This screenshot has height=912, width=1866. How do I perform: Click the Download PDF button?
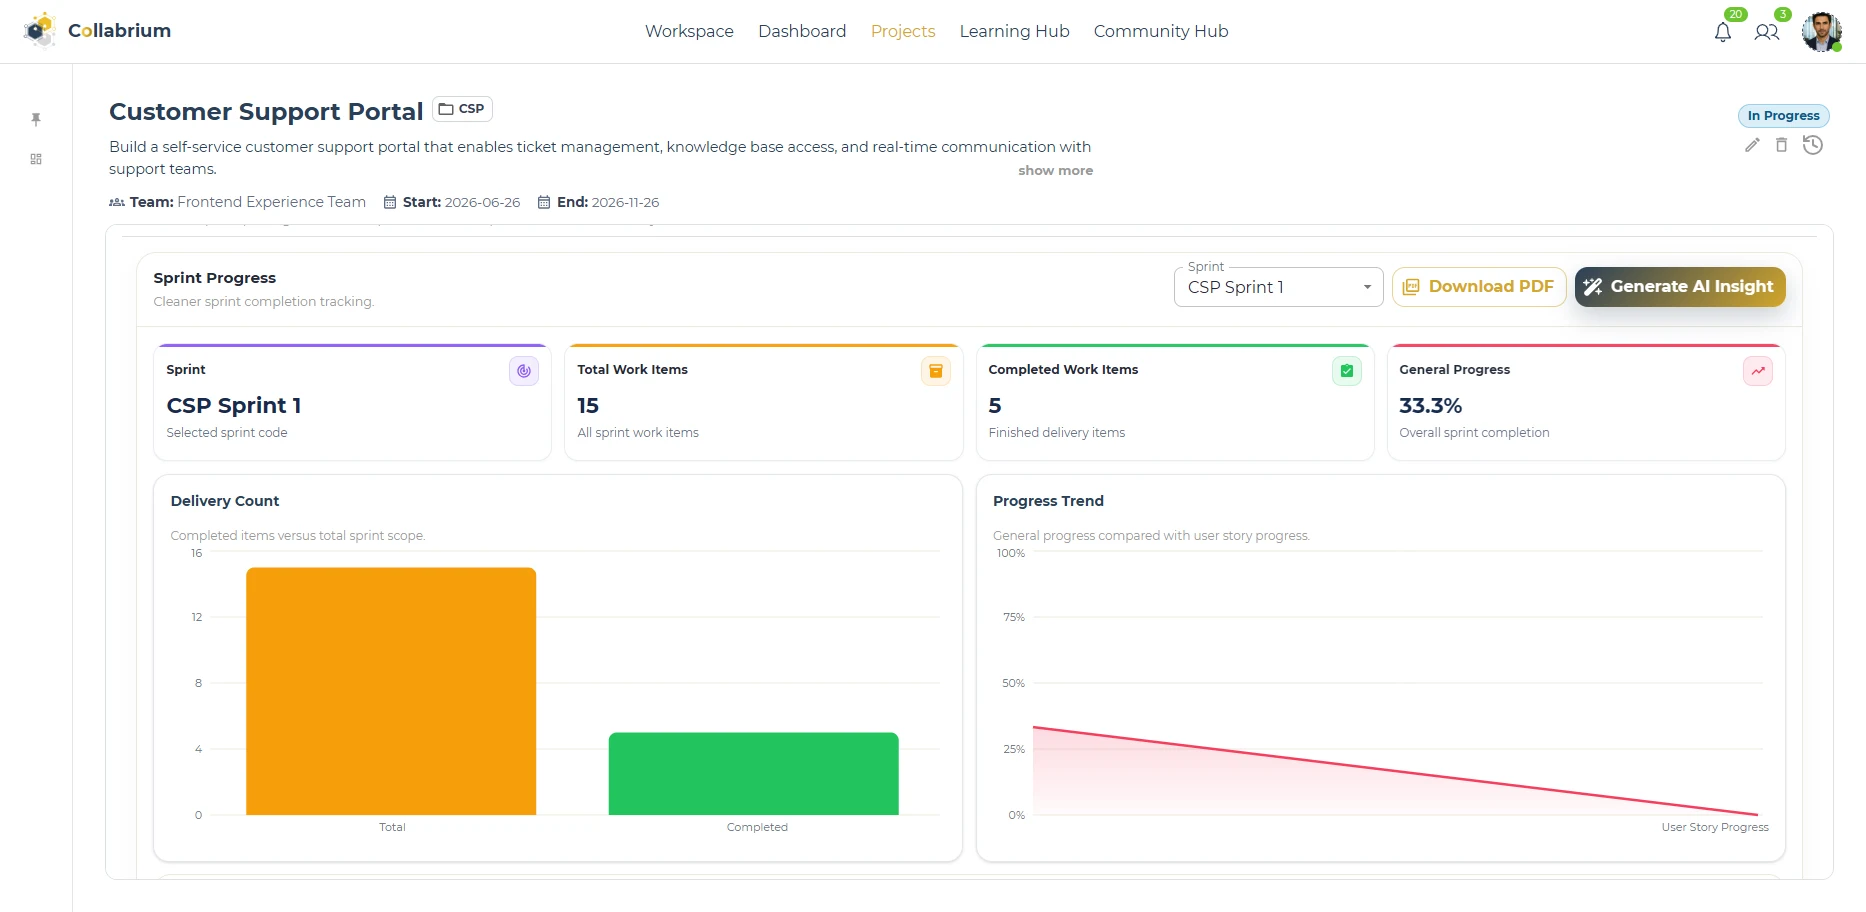[1479, 287]
